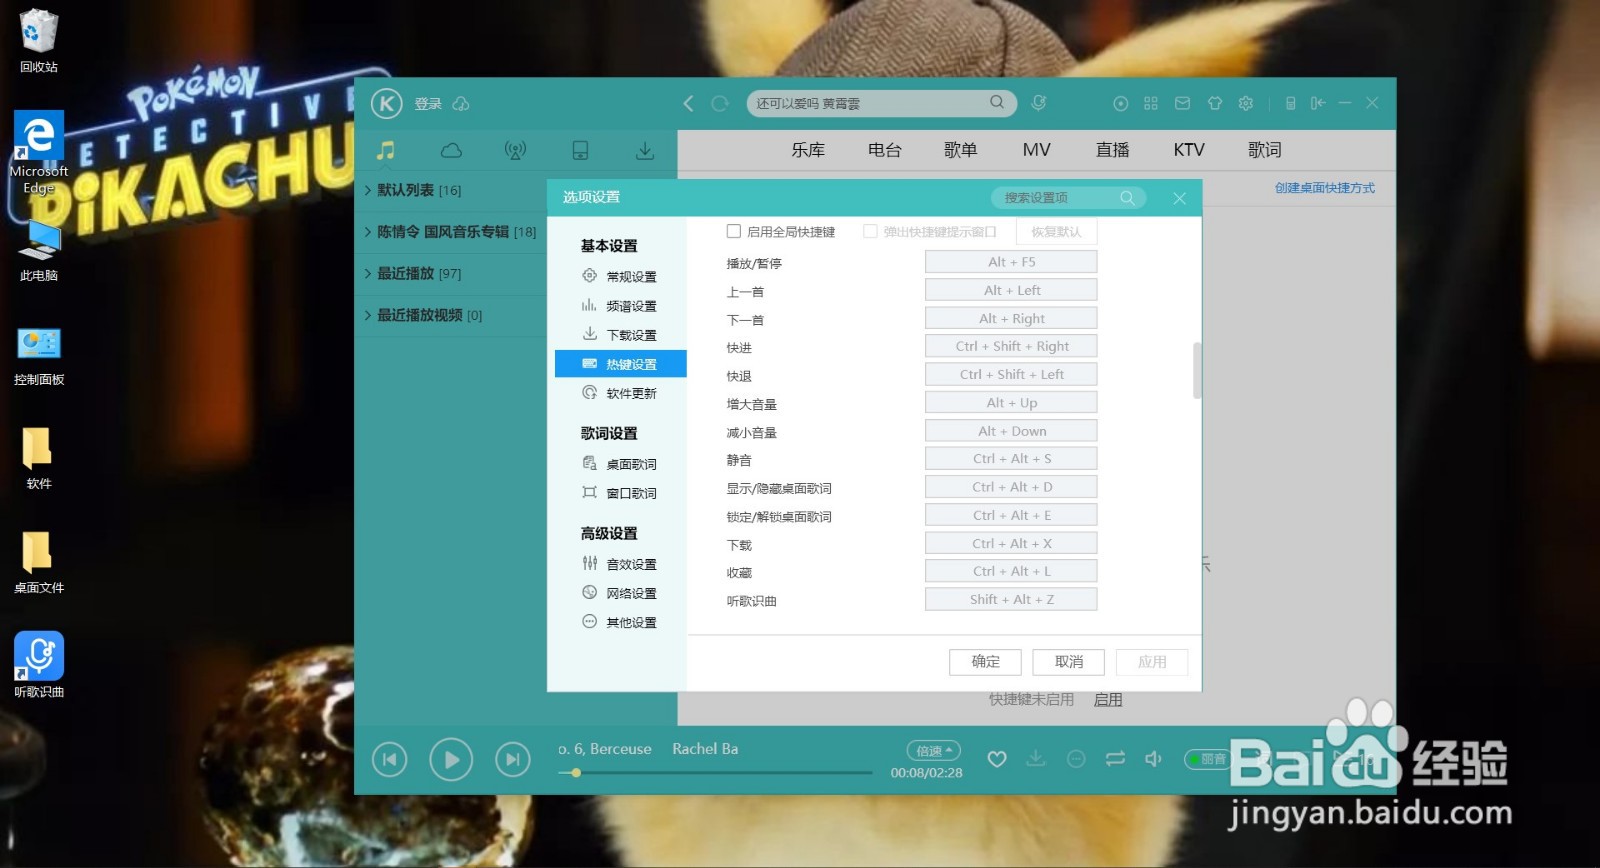Screen dimensions: 1600x868
Task: Toggle the 丽音 sound effect
Action: (1207, 759)
